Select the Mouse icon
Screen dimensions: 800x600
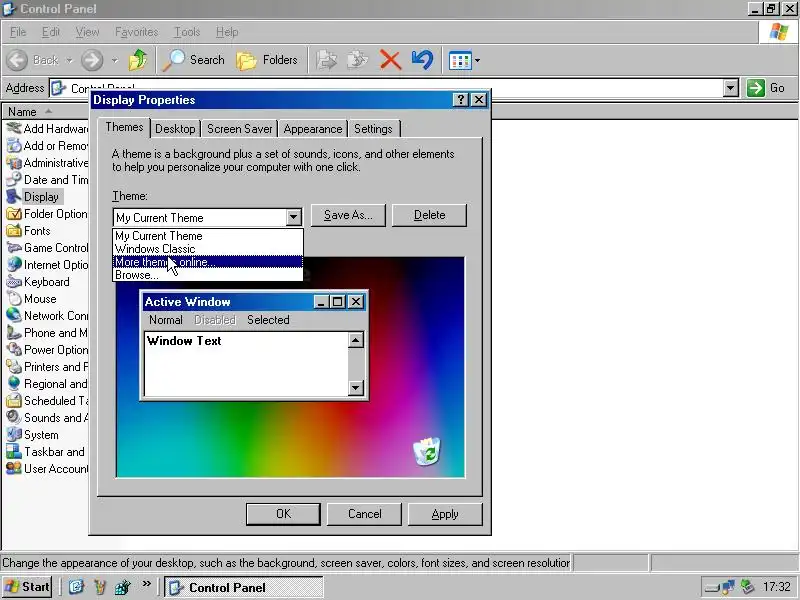(14, 299)
